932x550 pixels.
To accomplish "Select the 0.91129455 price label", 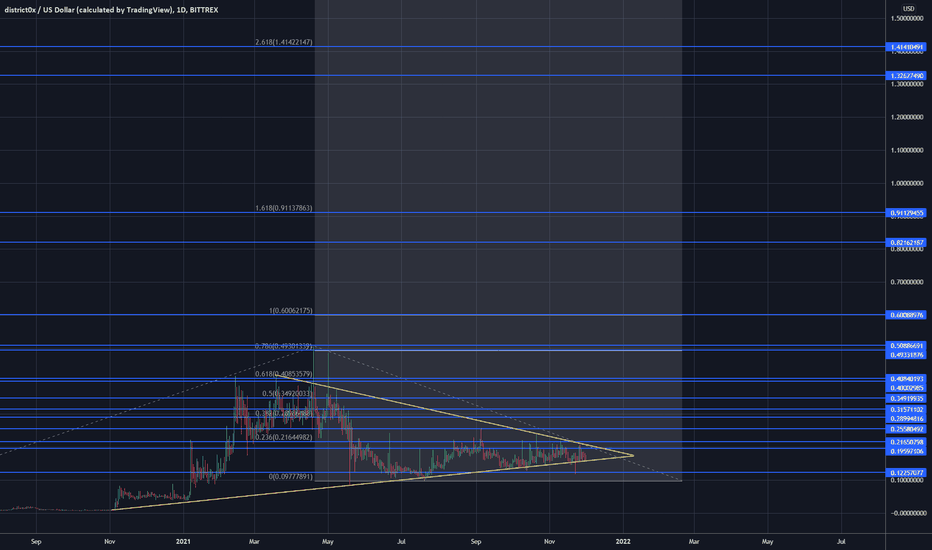I will pos(906,213).
